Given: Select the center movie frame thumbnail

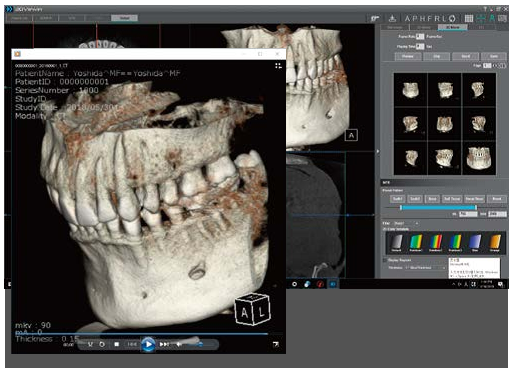Looking at the screenshot, I should coord(445,124).
